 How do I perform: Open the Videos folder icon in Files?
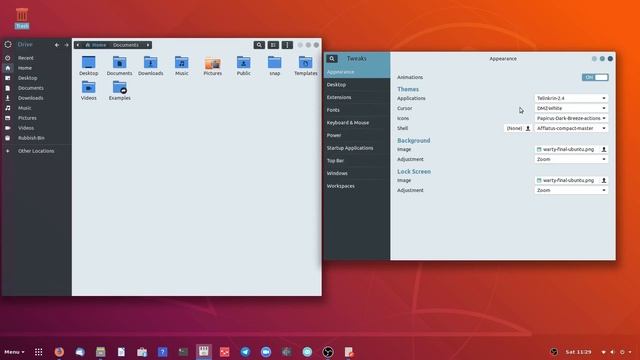pos(89,91)
